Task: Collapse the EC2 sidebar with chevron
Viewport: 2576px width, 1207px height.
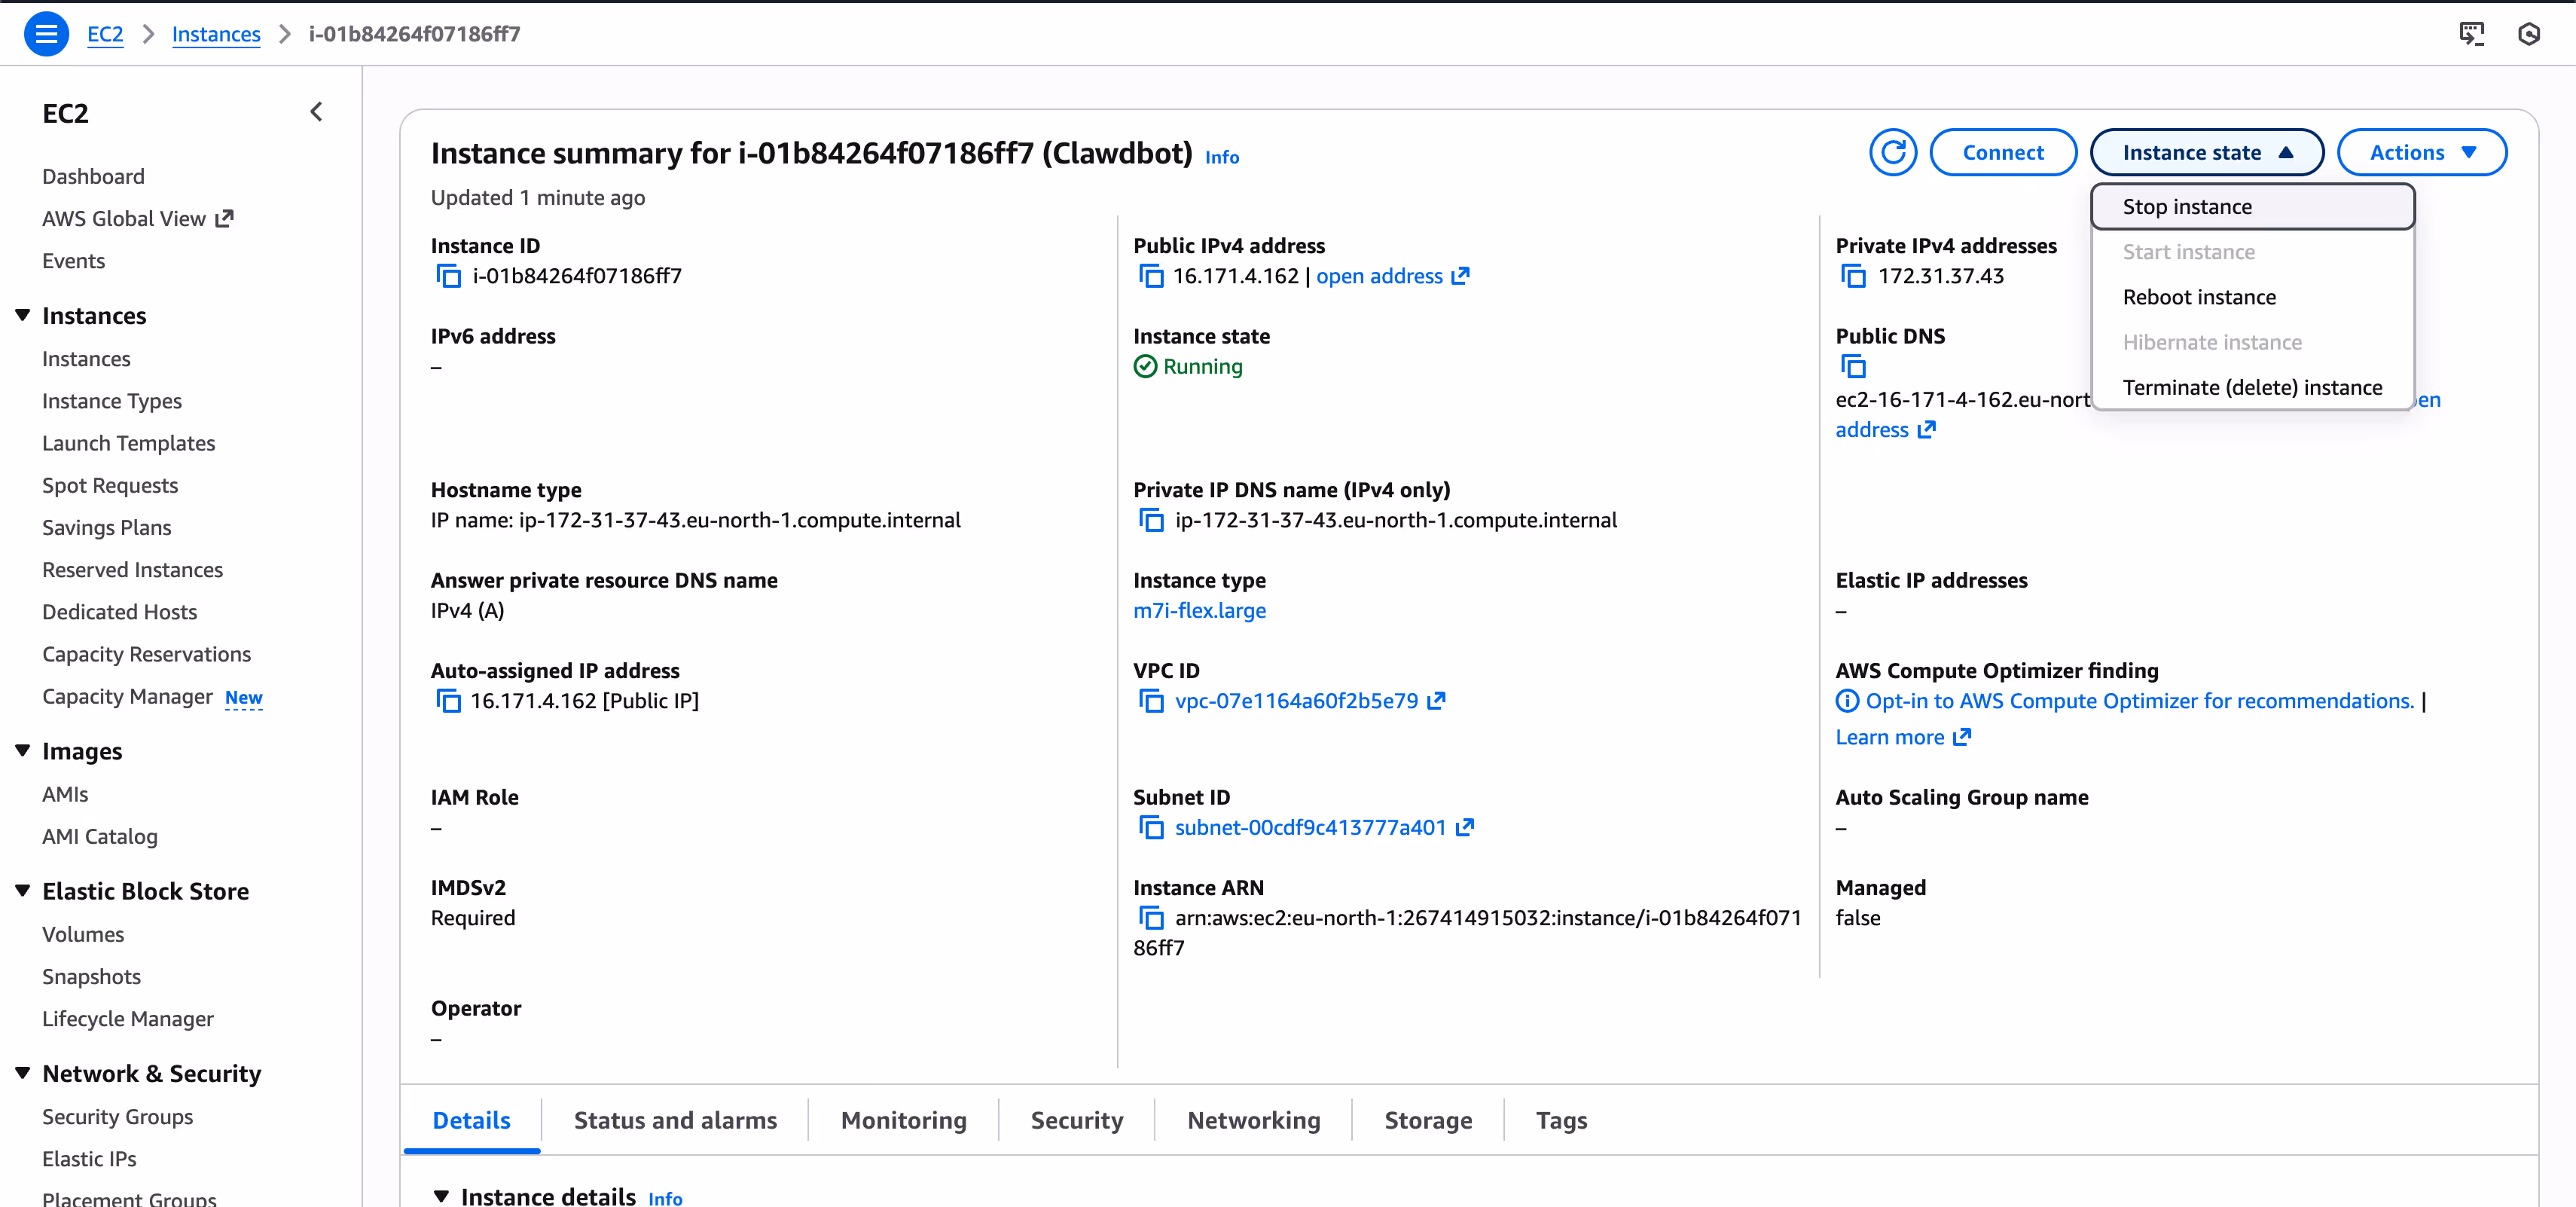Action: click(316, 112)
